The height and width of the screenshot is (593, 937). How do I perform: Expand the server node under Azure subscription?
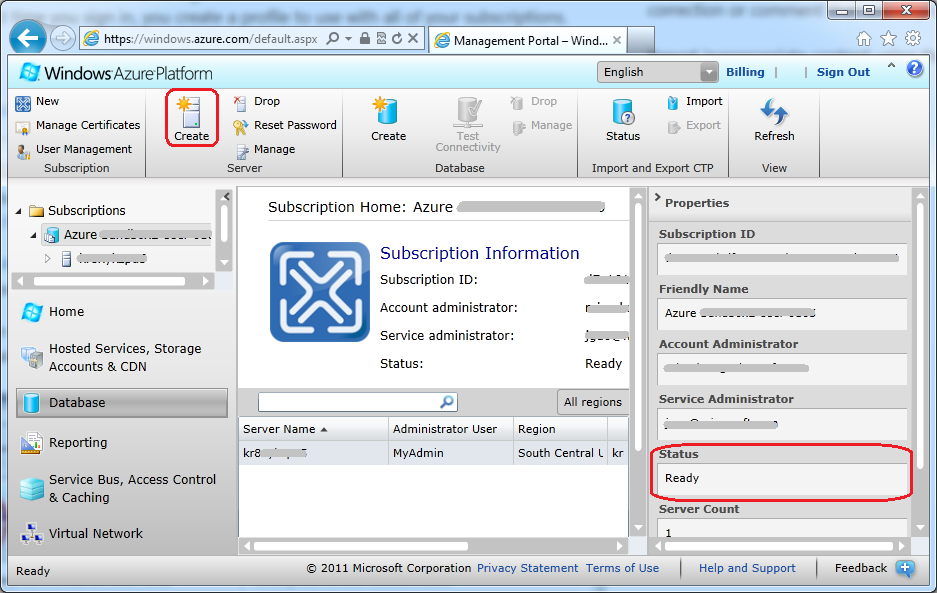(48, 259)
